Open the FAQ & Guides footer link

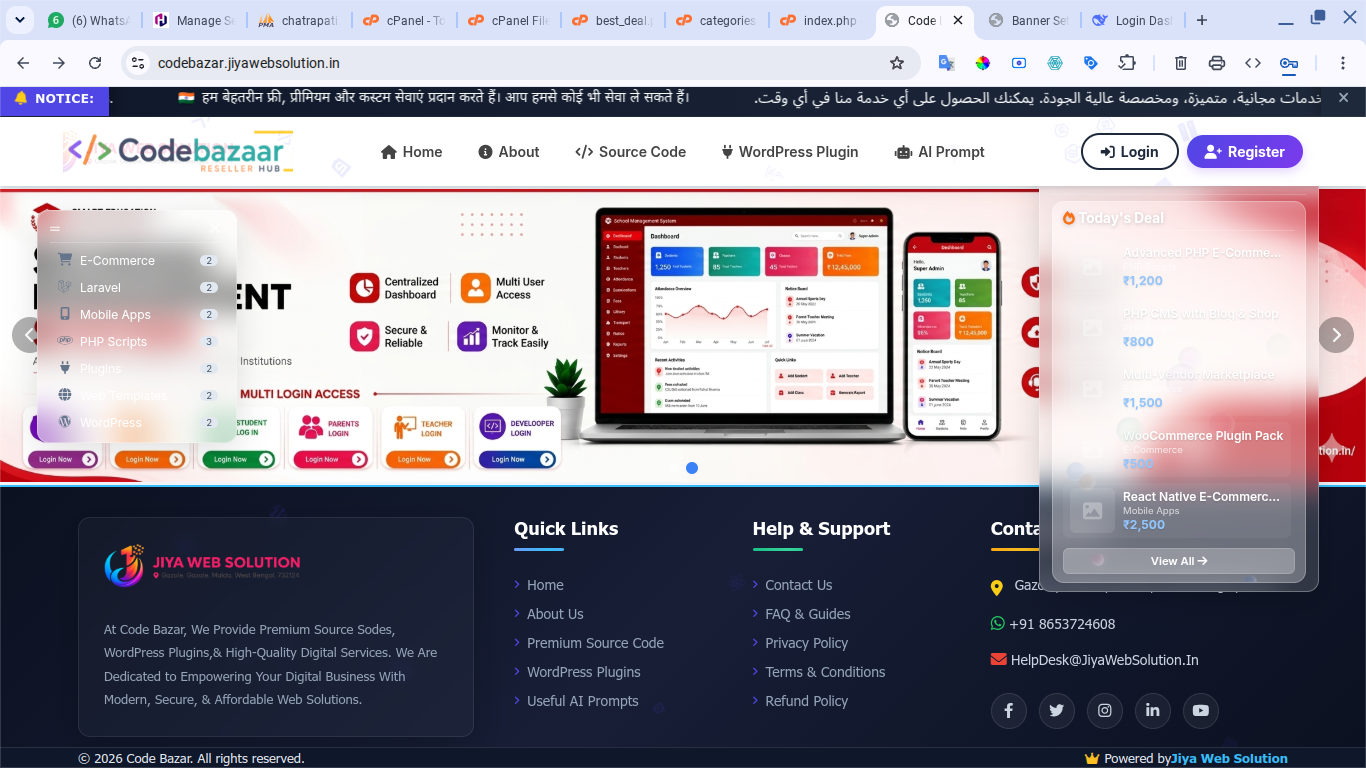pyautogui.click(x=808, y=614)
